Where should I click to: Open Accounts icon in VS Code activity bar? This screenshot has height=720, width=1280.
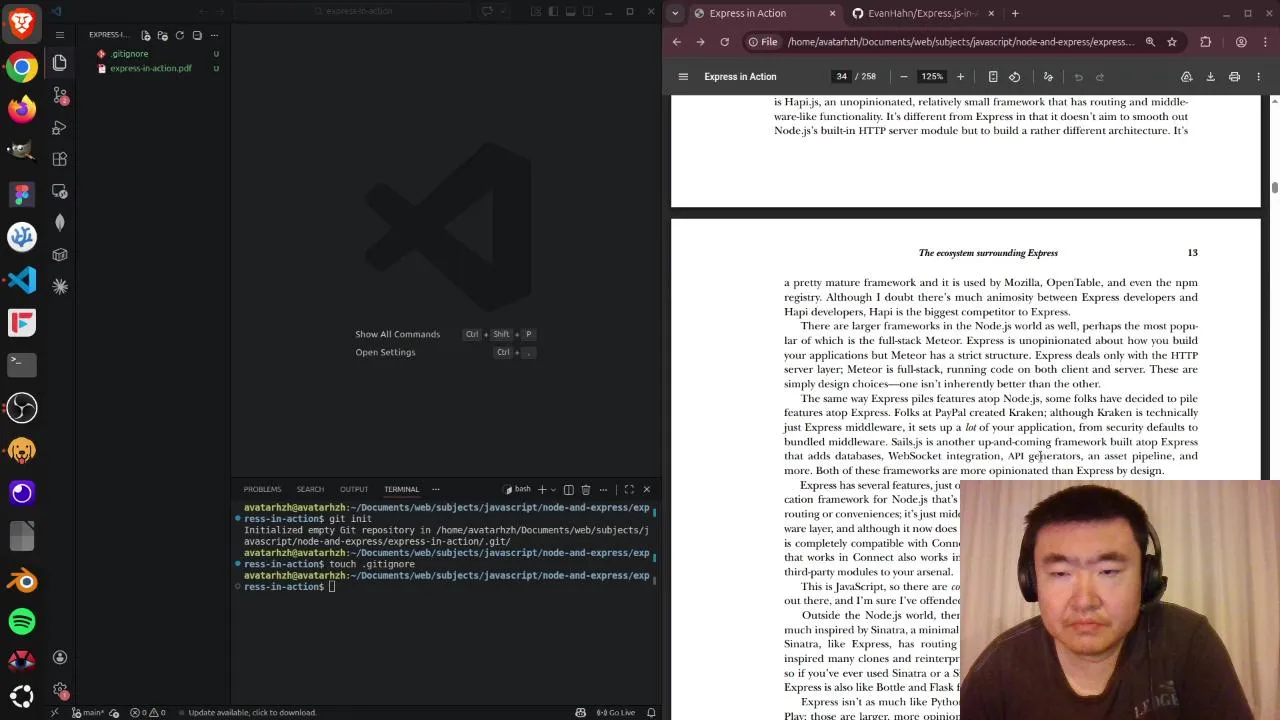coord(60,657)
